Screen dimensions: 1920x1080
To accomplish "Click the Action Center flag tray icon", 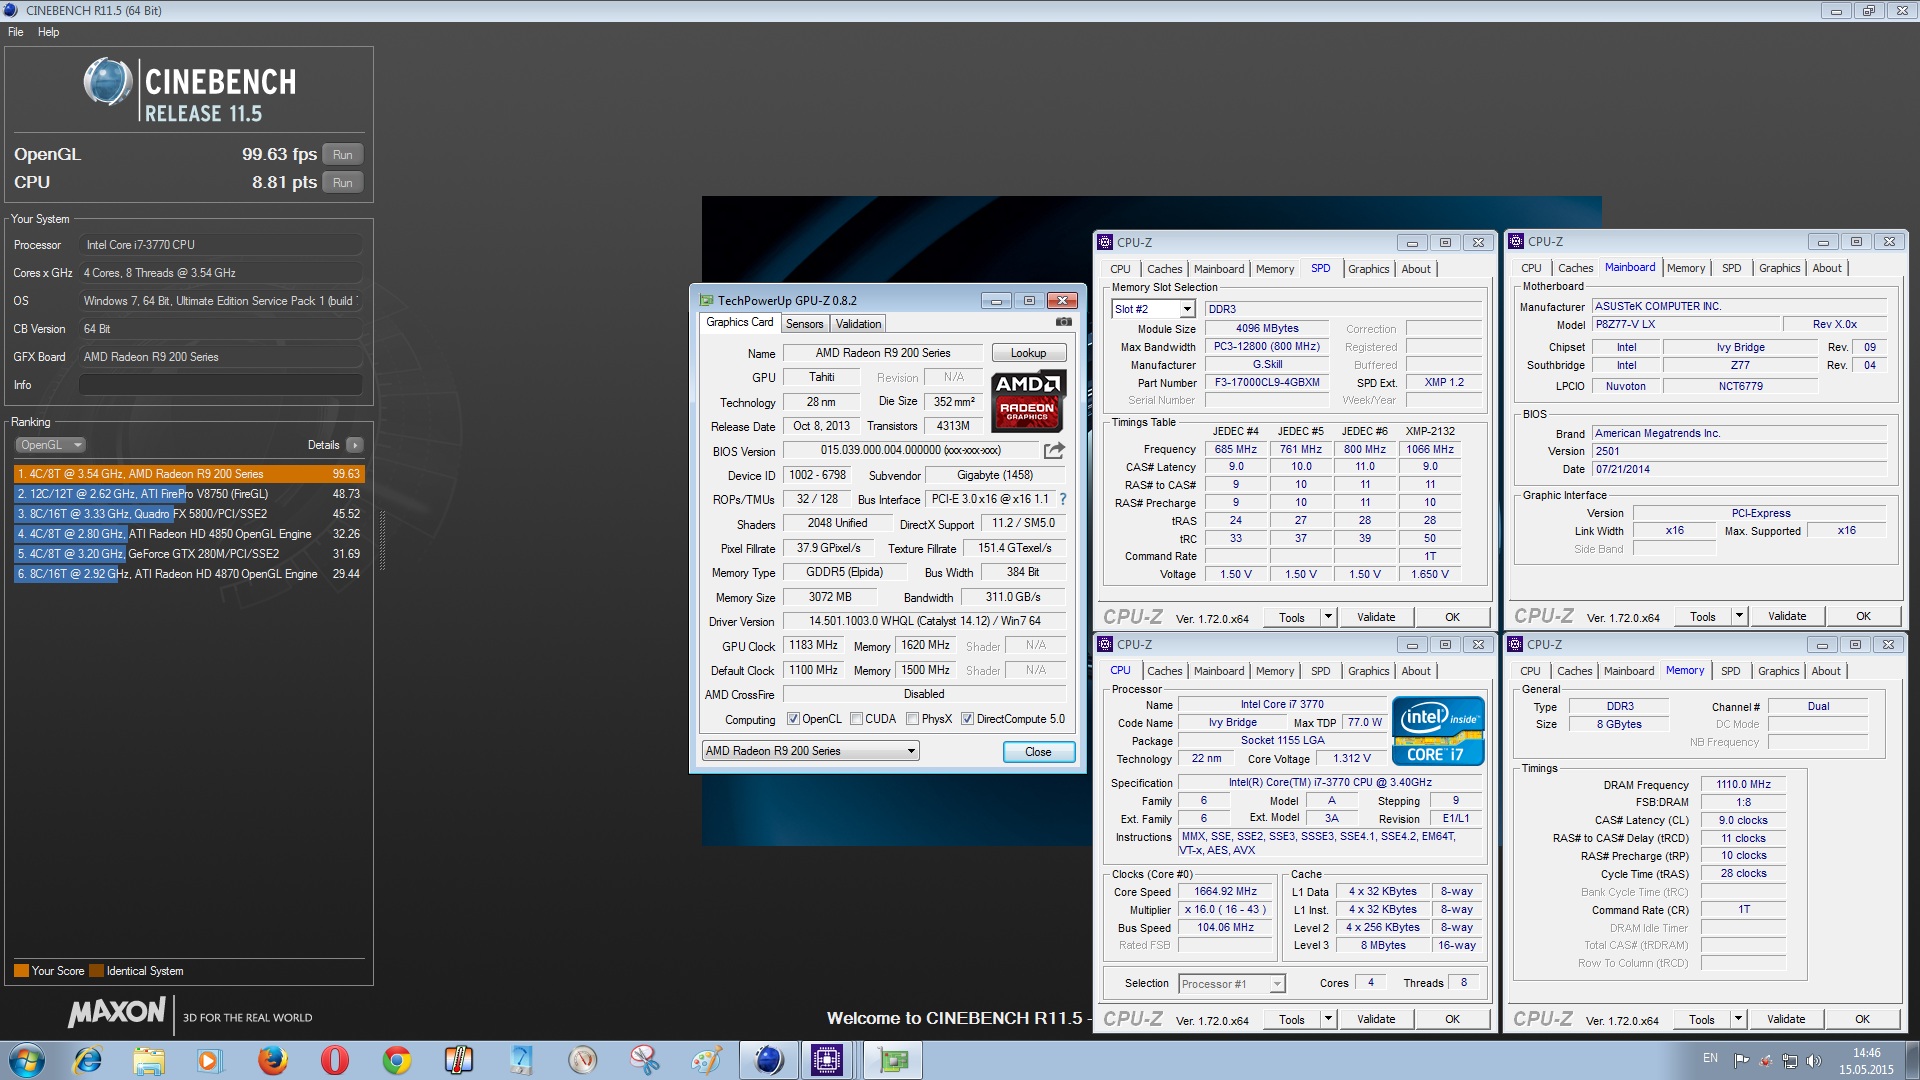I will 1741,1060.
